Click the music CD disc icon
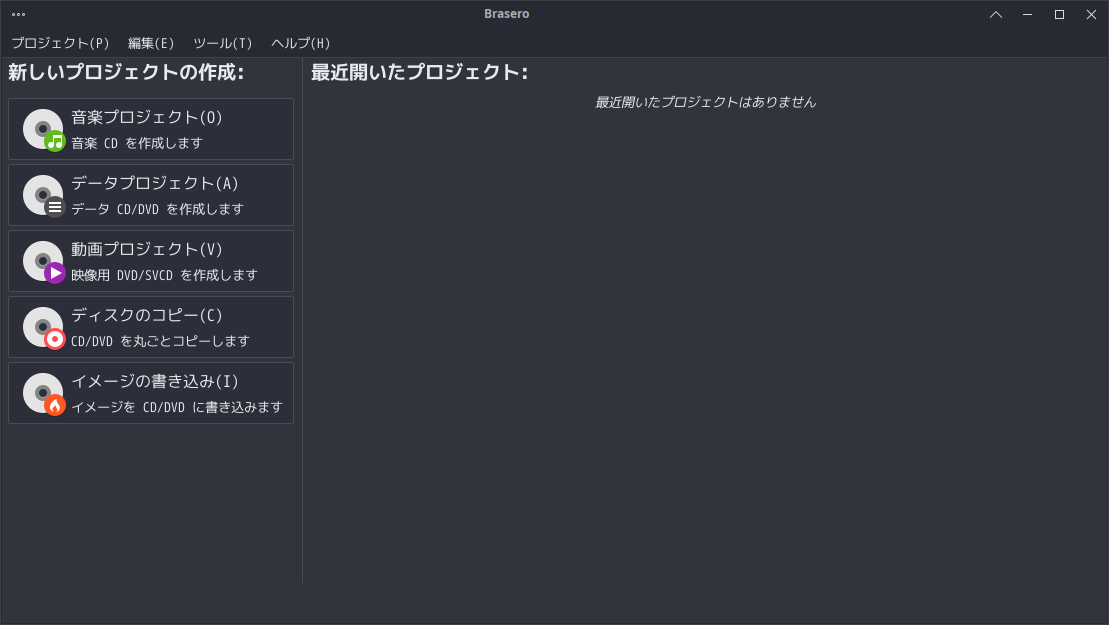Viewport: 1109px width, 625px height. (43, 130)
